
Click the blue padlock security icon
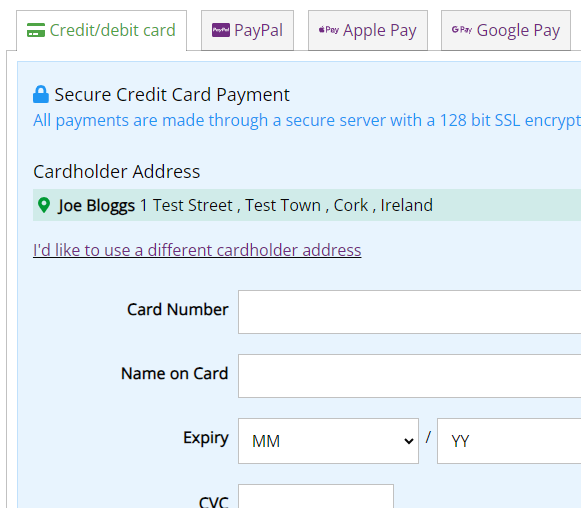[x=41, y=94]
